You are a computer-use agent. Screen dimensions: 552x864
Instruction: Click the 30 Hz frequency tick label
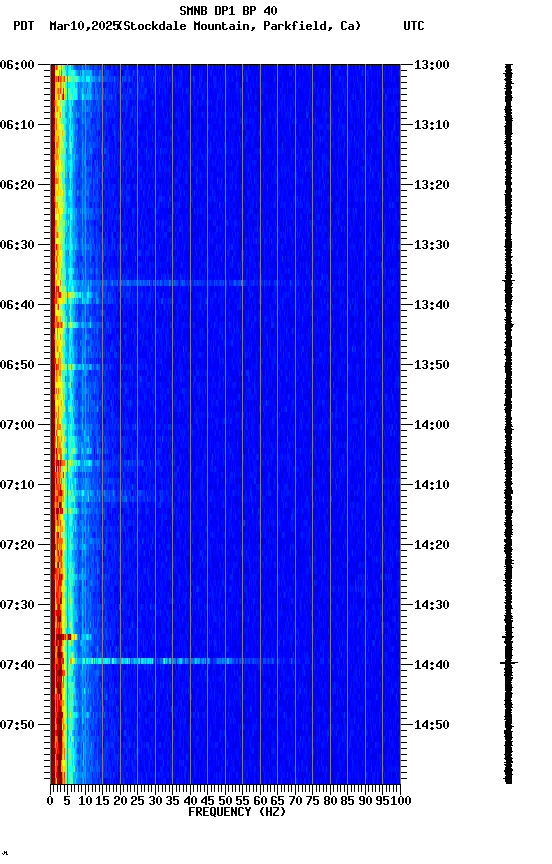(155, 801)
